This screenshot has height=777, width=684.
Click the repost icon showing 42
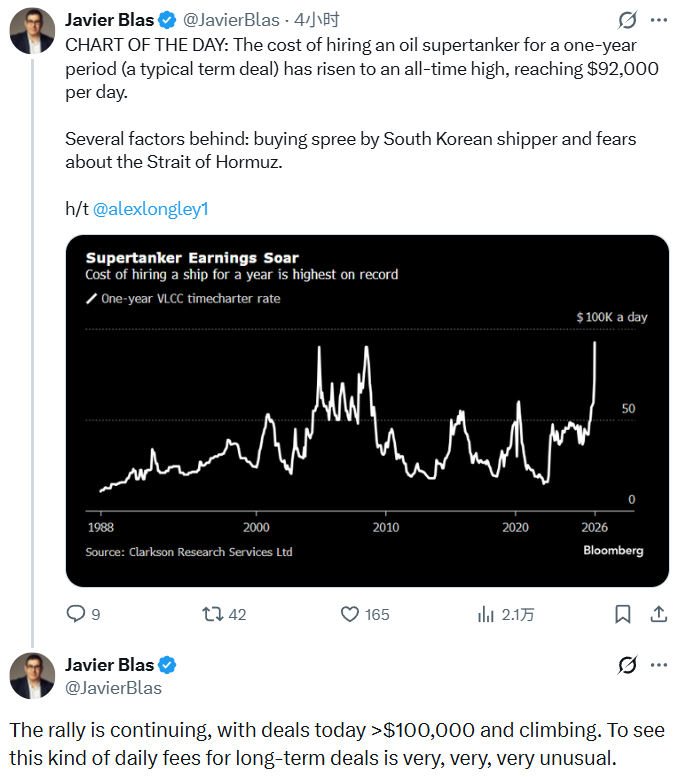tap(213, 613)
